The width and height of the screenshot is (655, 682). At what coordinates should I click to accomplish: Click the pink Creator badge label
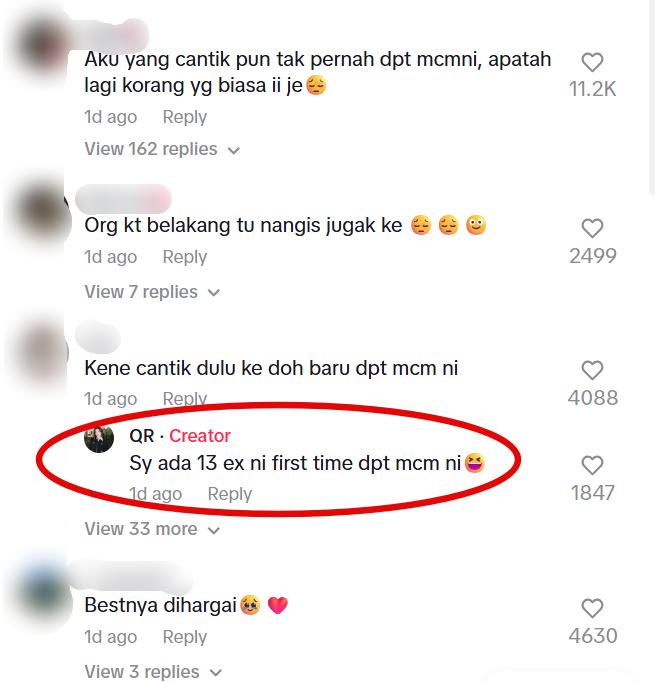point(200,436)
